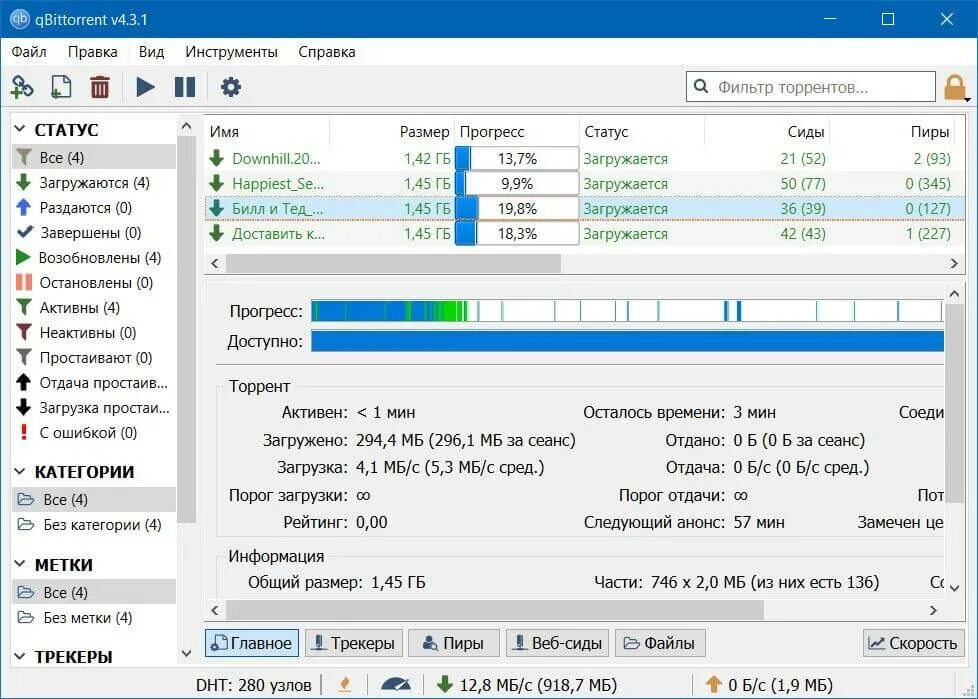Select Без метки (4)

coord(94,617)
